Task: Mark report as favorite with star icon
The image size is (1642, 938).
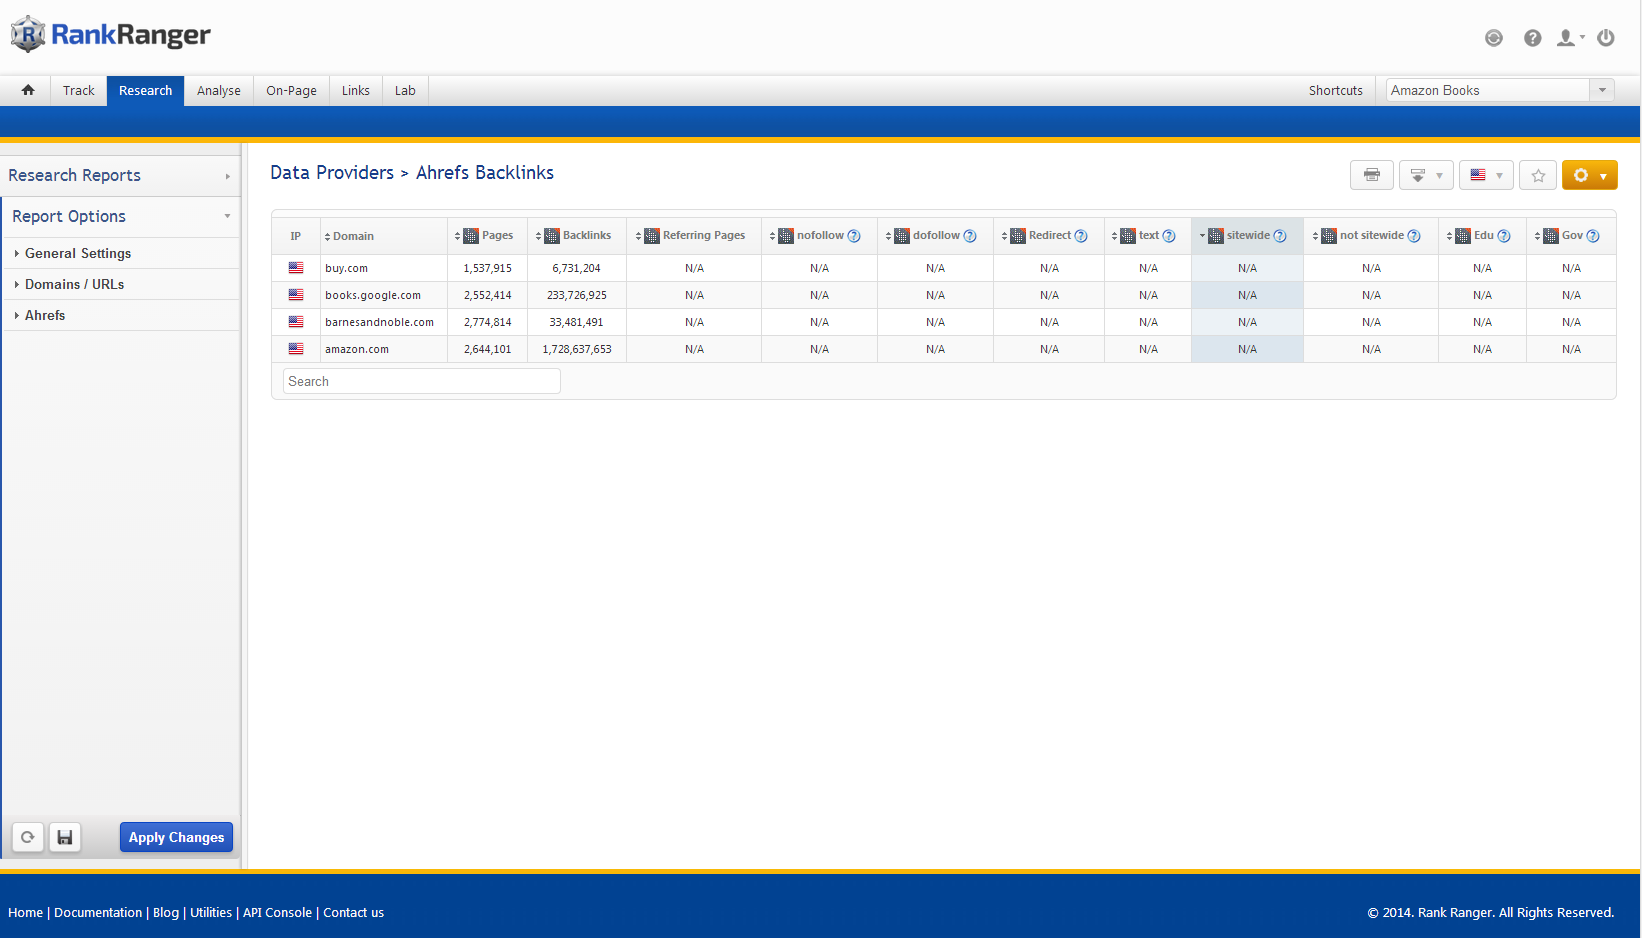Action: (1538, 175)
